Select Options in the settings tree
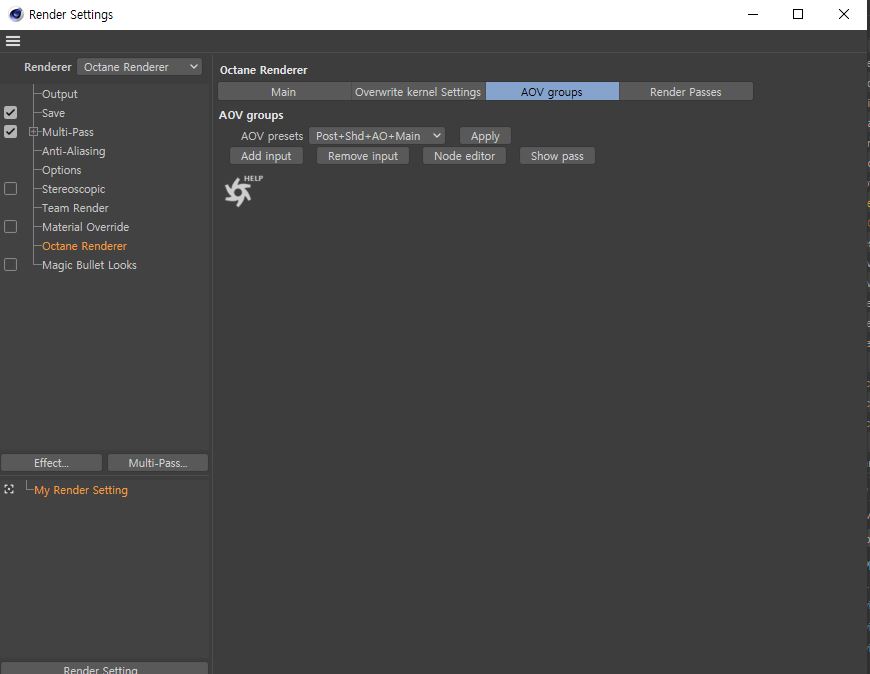This screenshot has height=674, width=870. [62, 170]
